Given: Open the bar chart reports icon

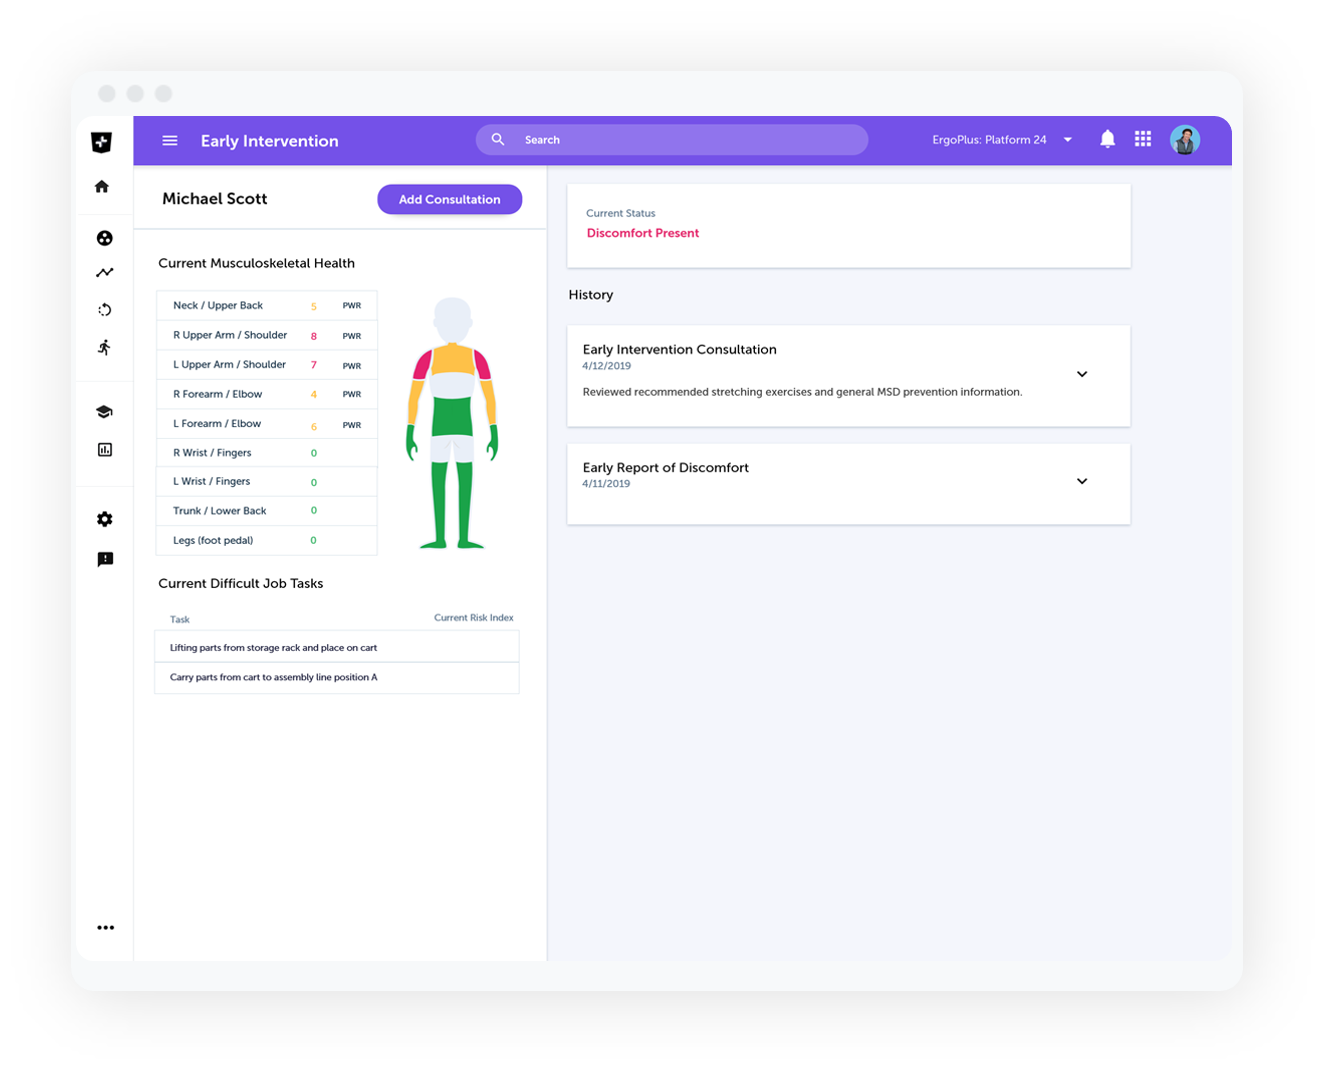Looking at the screenshot, I should (x=105, y=450).
